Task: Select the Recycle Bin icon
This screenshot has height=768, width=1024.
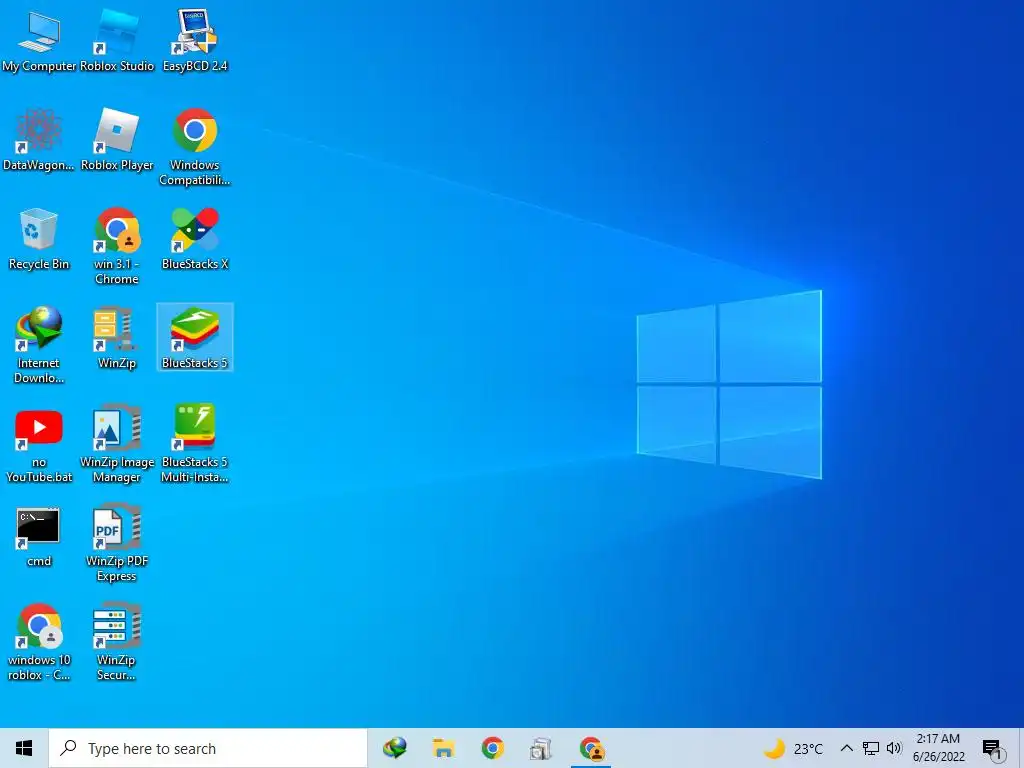Action: pos(39,239)
